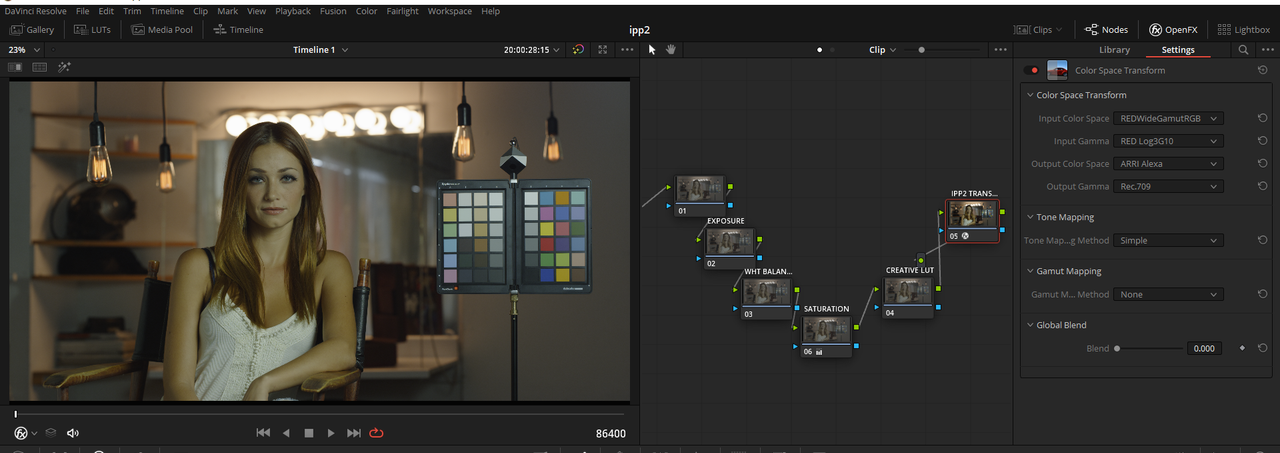Toggle the color bypass grades icon
The width and height of the screenshot is (1280, 453).
click(578, 49)
